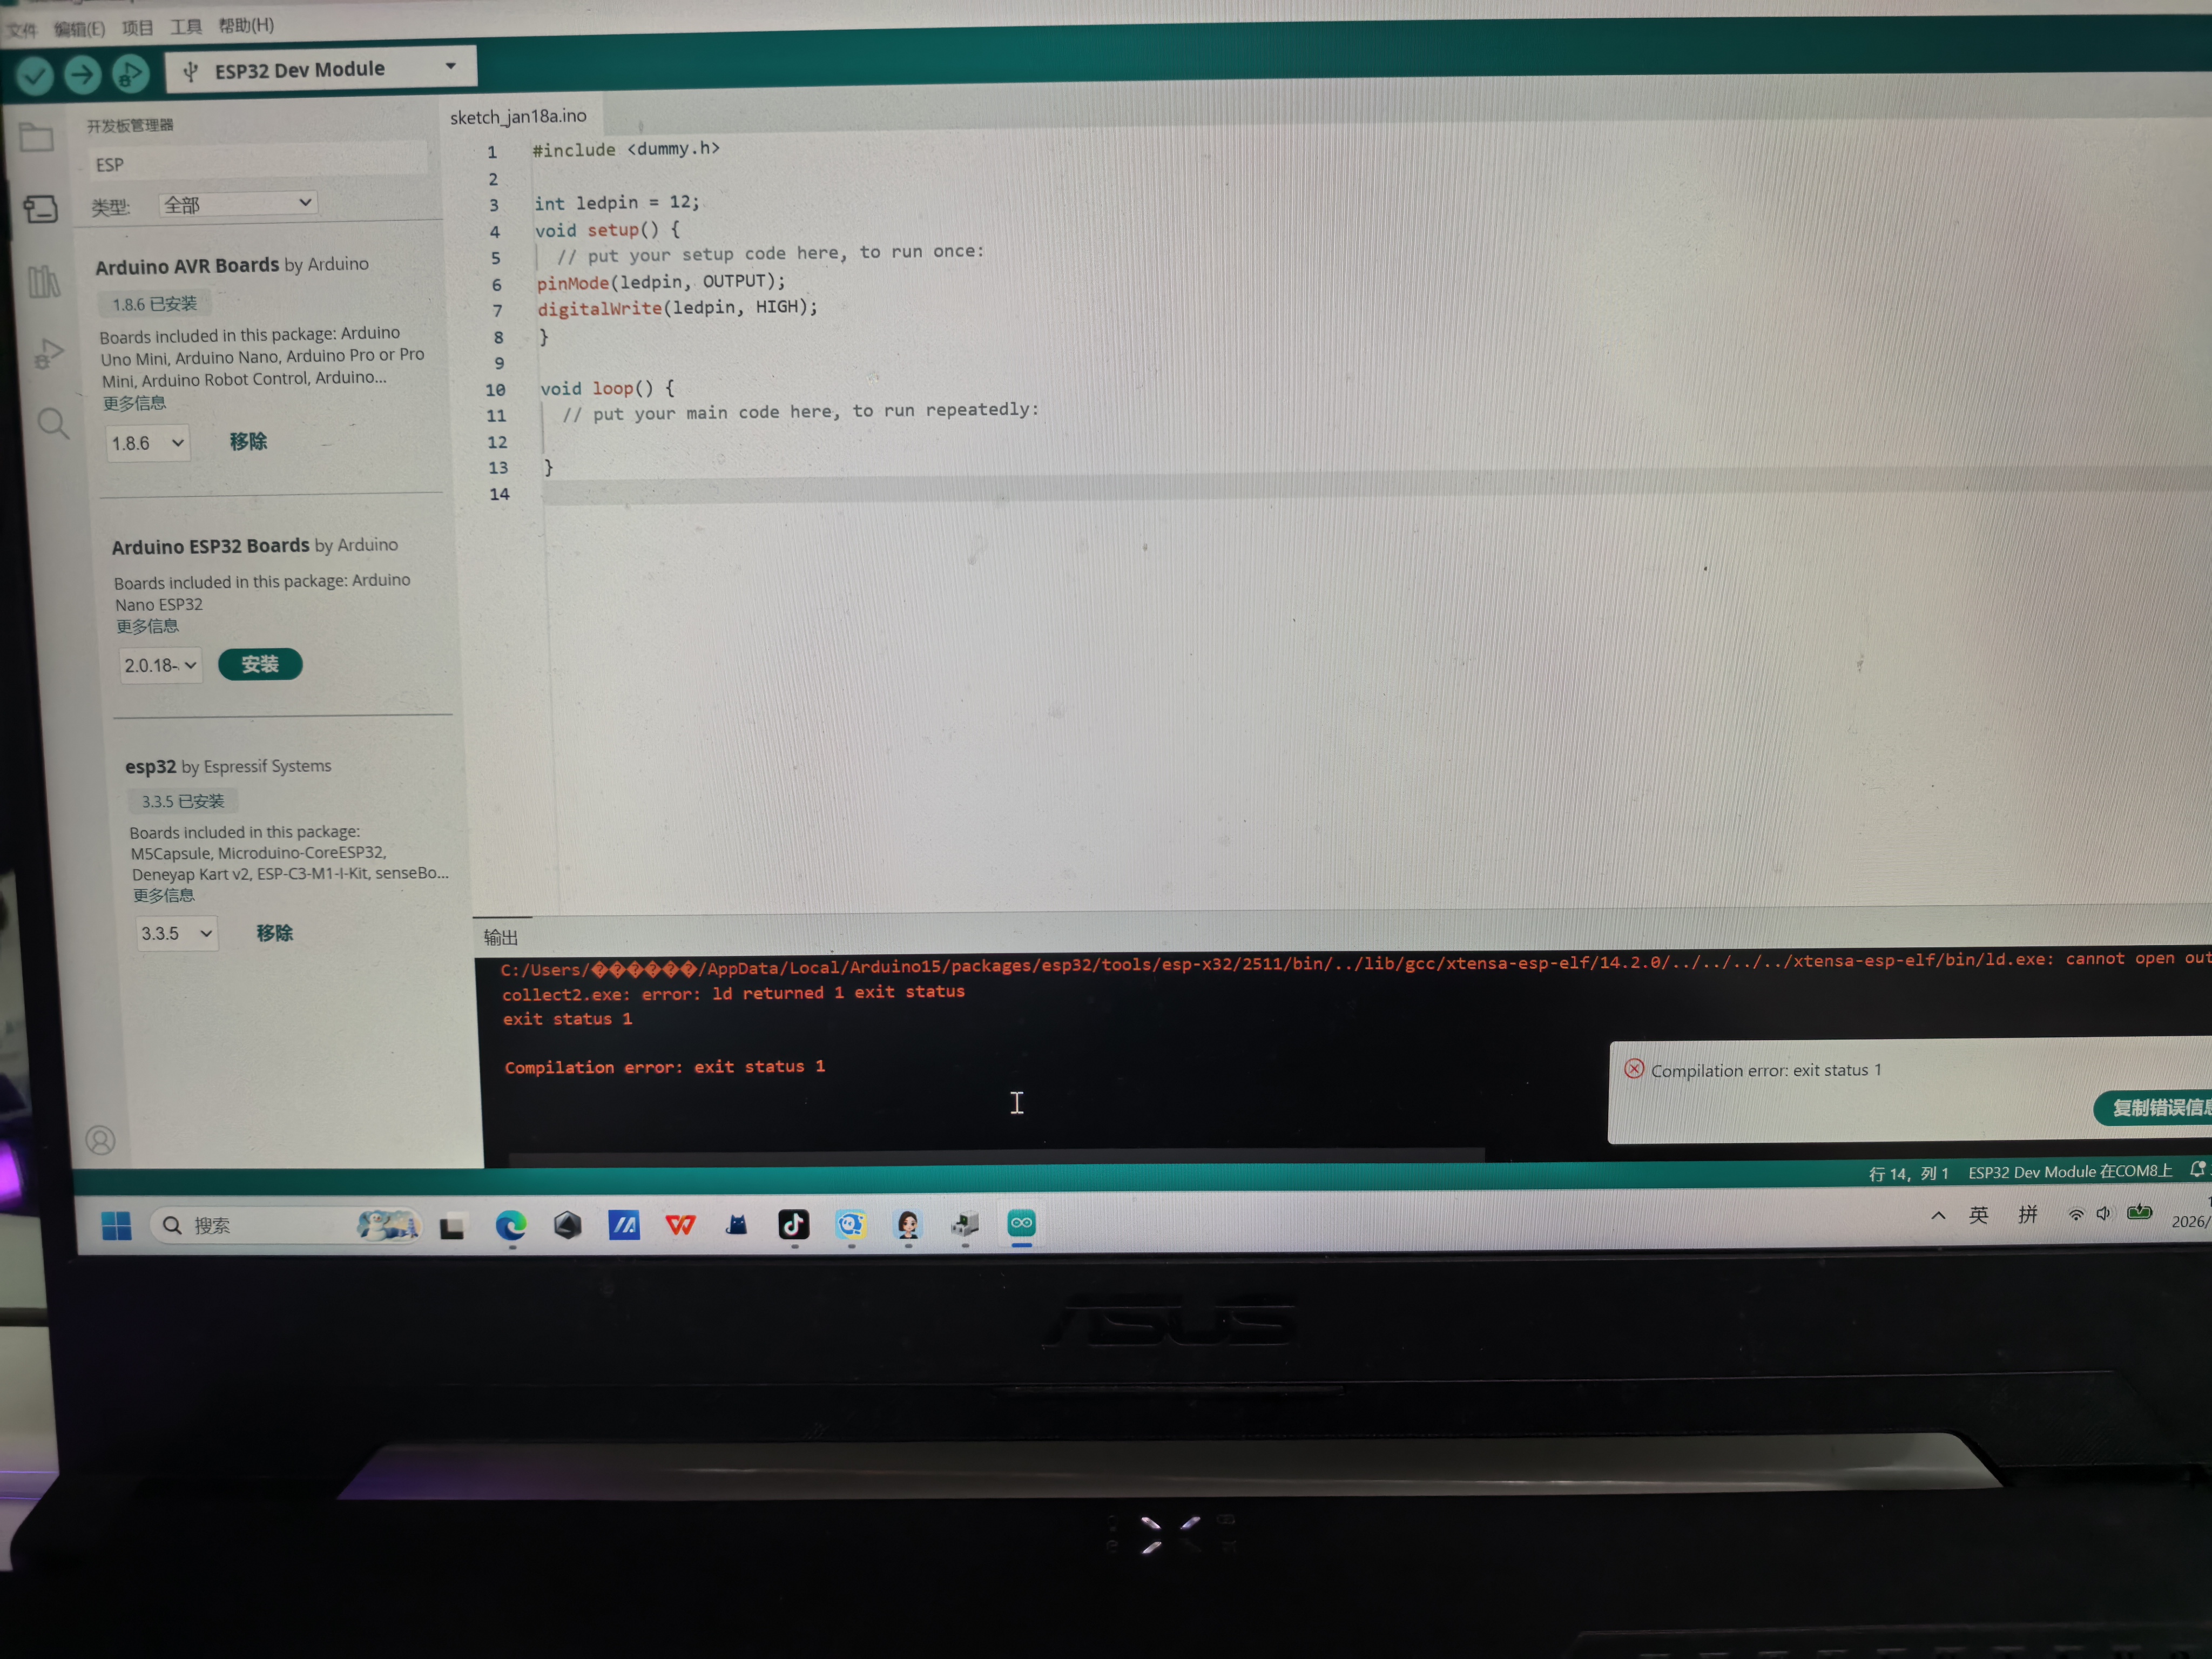Select the Boards Manager sidebar icon

click(40, 210)
